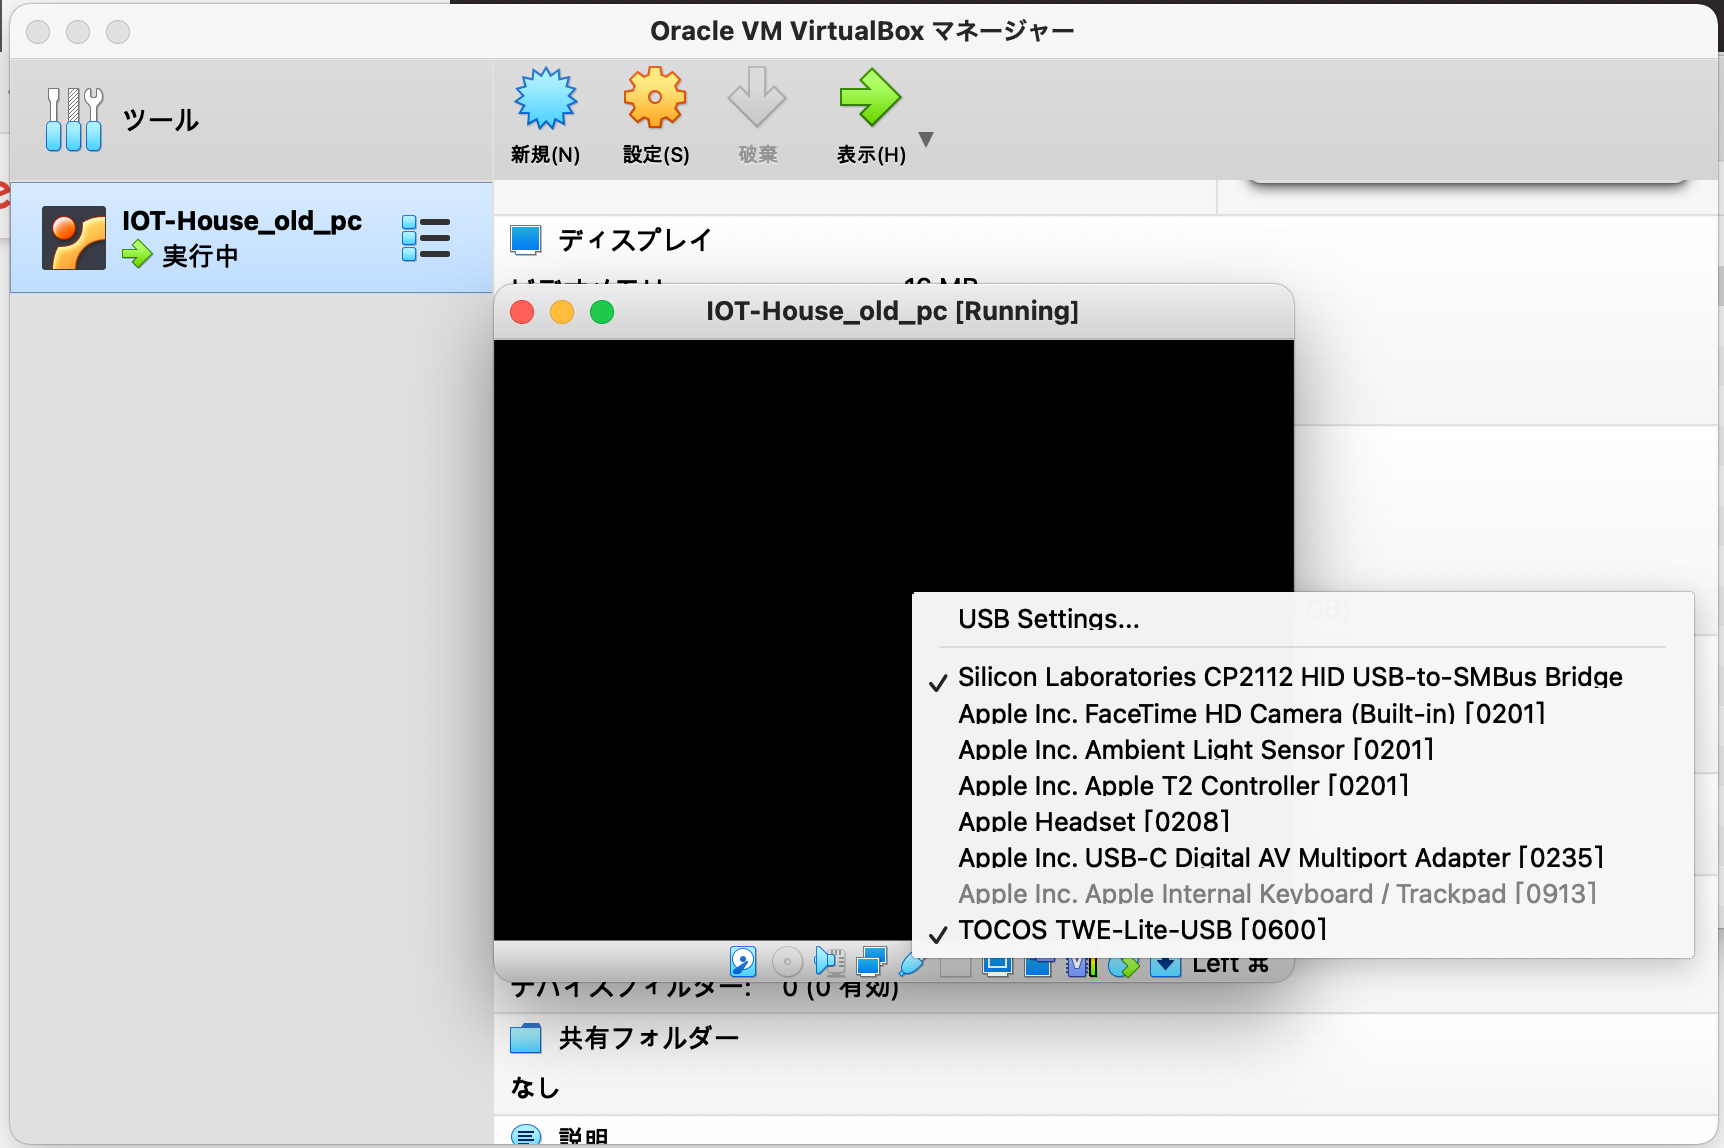Viewport: 1724px width, 1148px height.
Task: Select the ツール tools icon in the sidebar
Action: click(74, 119)
